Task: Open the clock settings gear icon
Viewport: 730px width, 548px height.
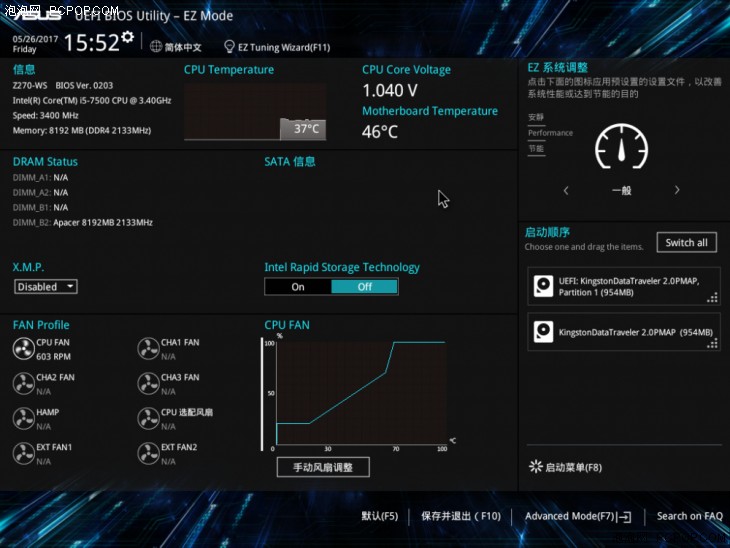Action: click(128, 37)
